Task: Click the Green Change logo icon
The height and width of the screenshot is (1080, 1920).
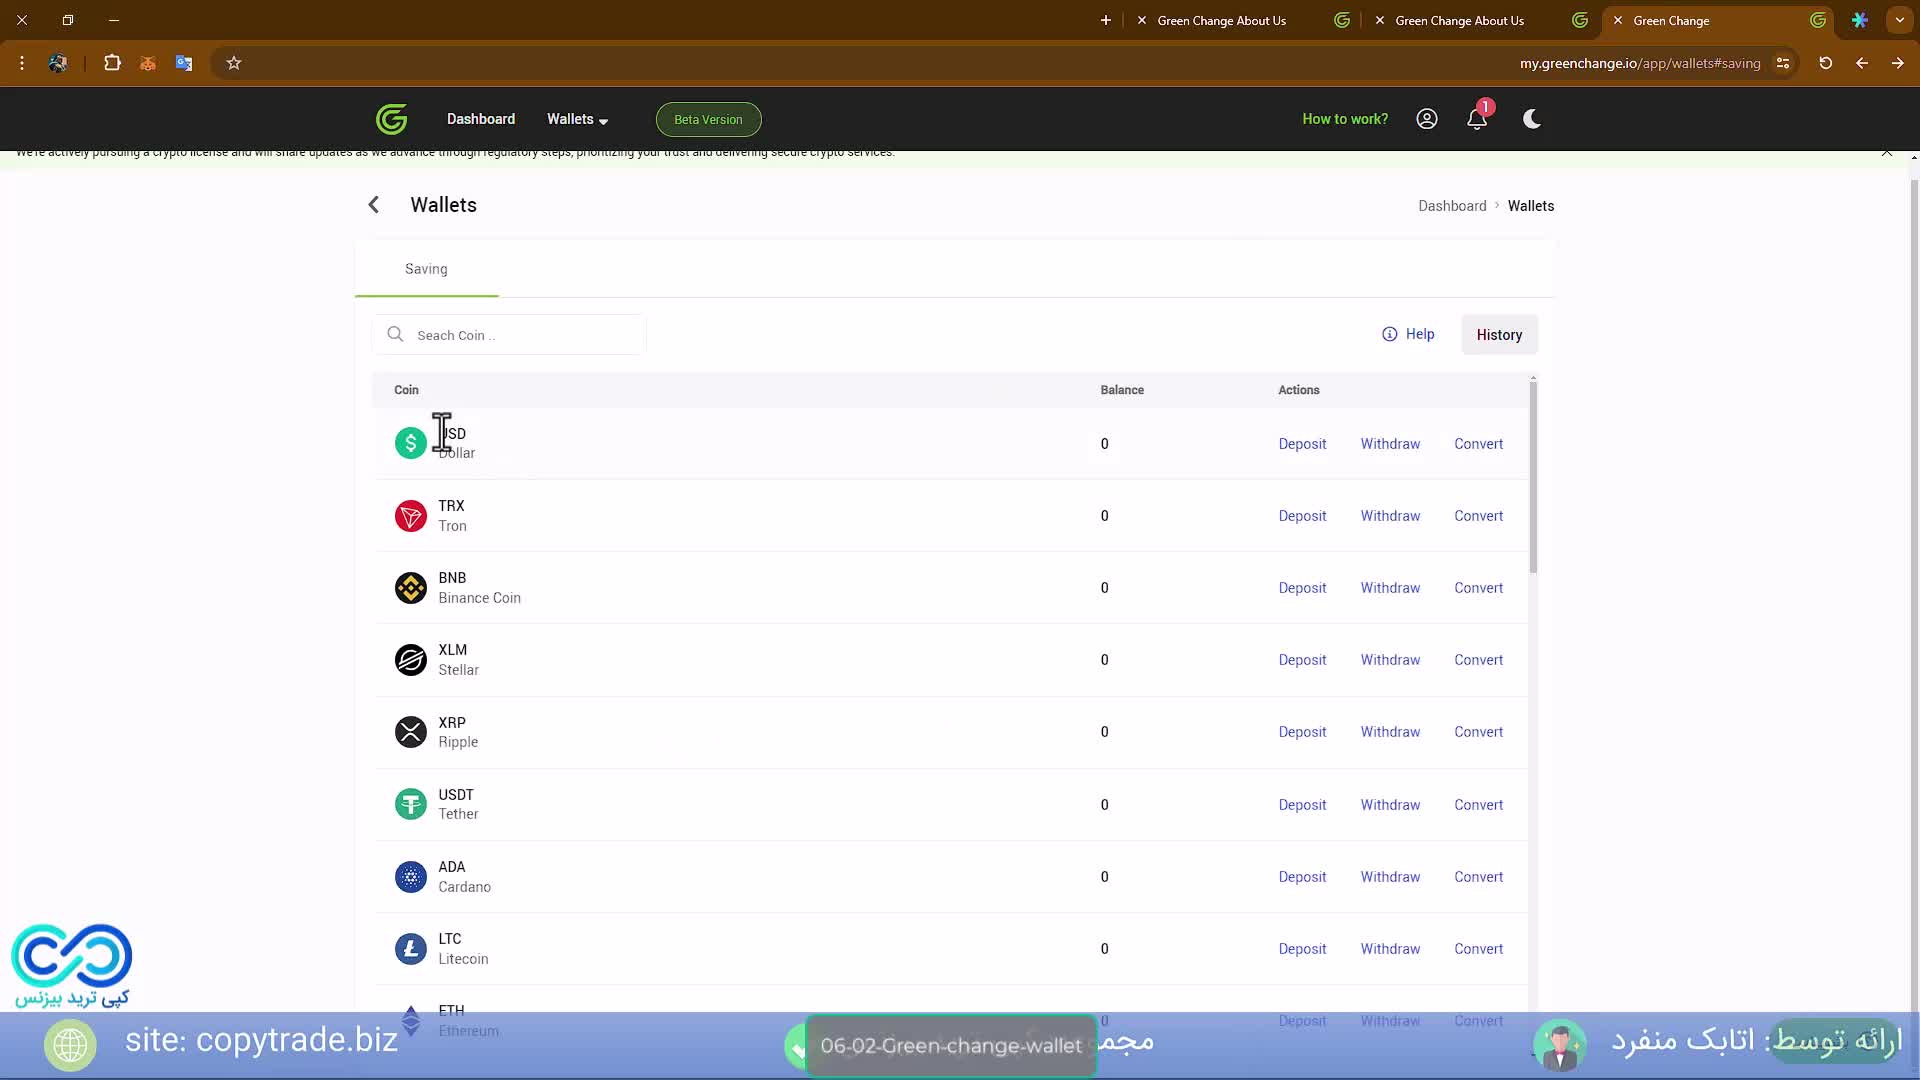Action: (x=391, y=119)
